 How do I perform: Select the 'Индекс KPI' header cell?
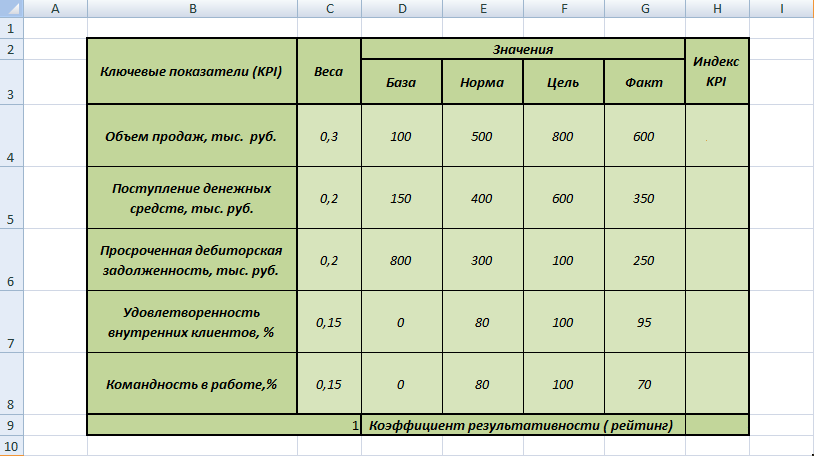pos(716,71)
